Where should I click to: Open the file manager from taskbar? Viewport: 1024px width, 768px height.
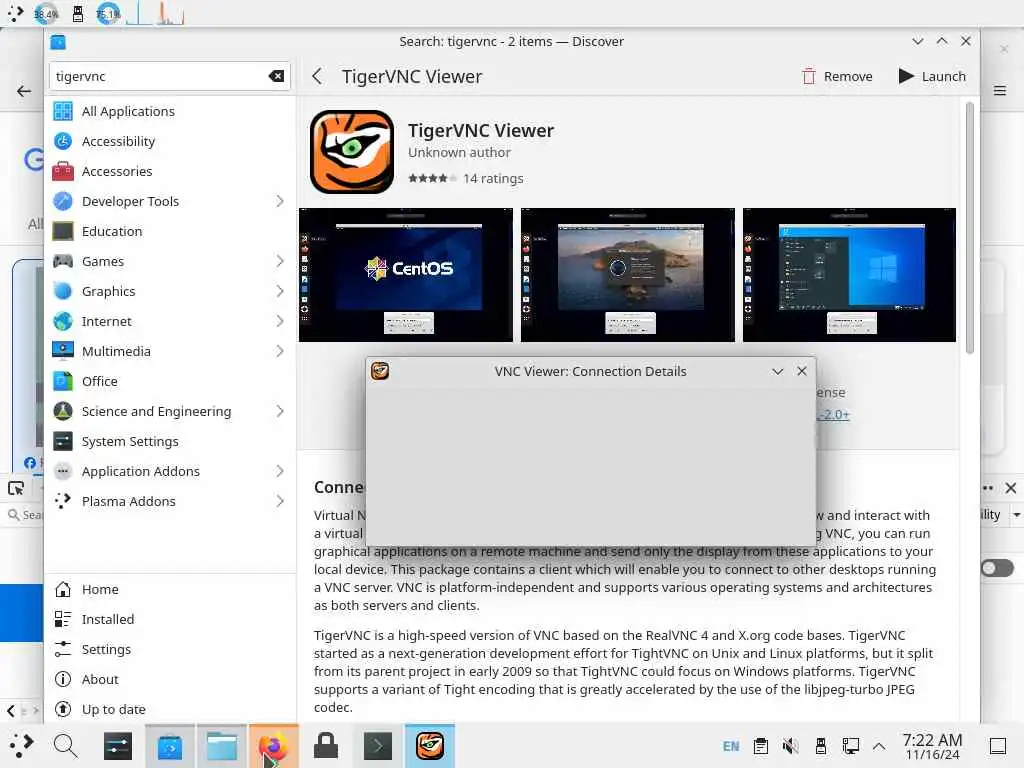pos(222,746)
